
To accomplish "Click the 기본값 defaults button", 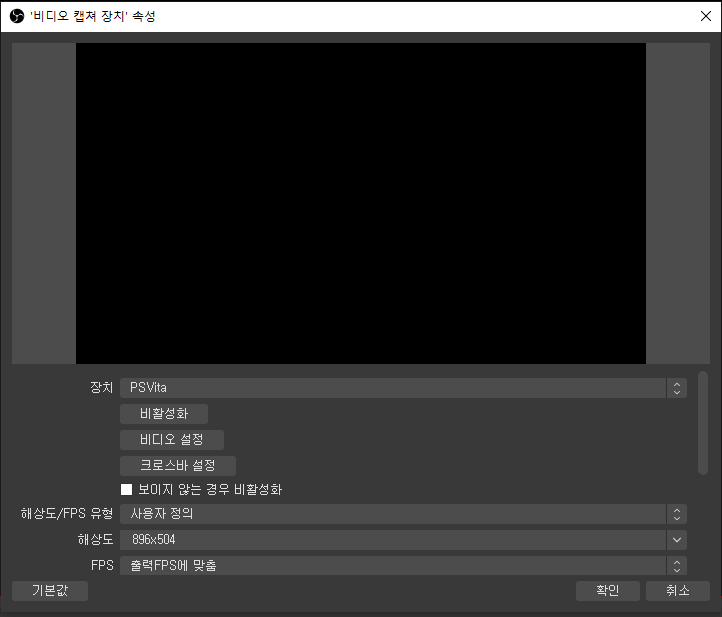I will point(50,591).
